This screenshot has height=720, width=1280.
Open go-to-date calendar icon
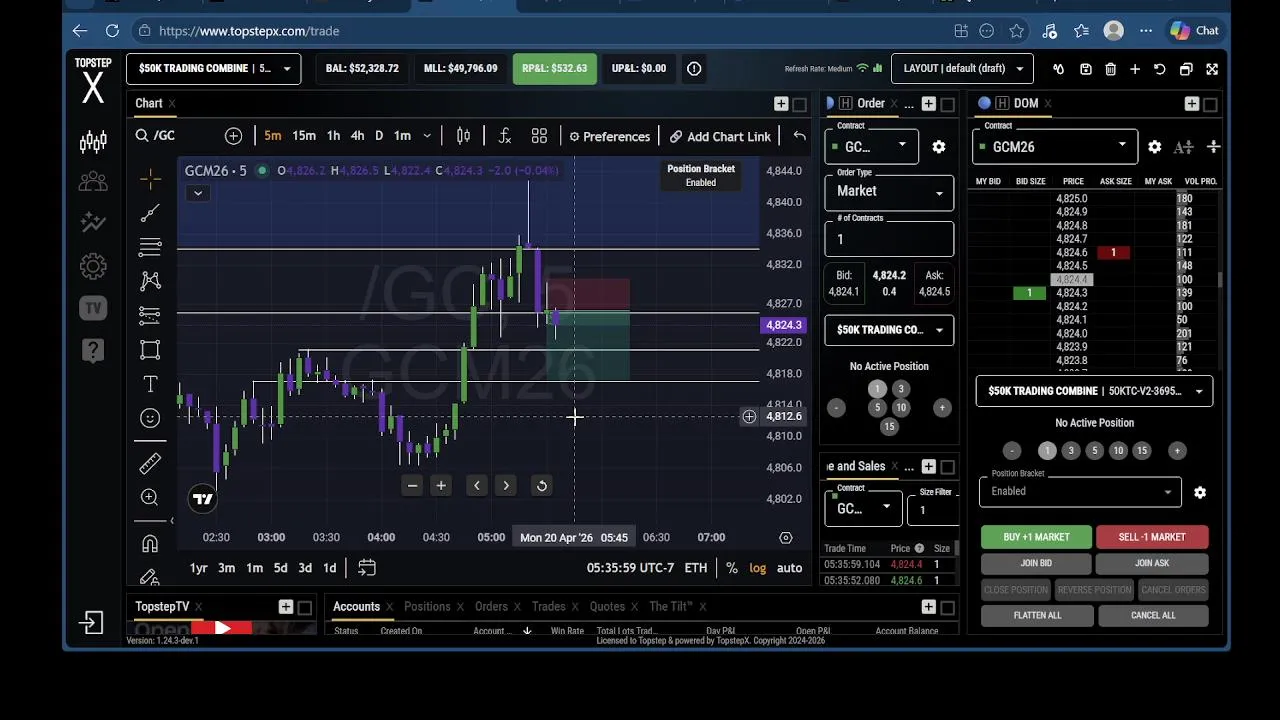tap(367, 568)
